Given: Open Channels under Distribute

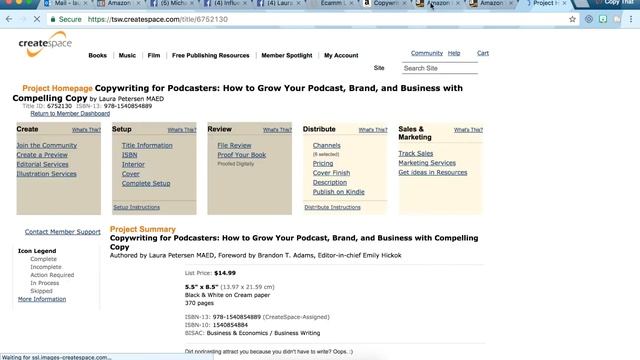Looking at the screenshot, I should click(x=327, y=145).
